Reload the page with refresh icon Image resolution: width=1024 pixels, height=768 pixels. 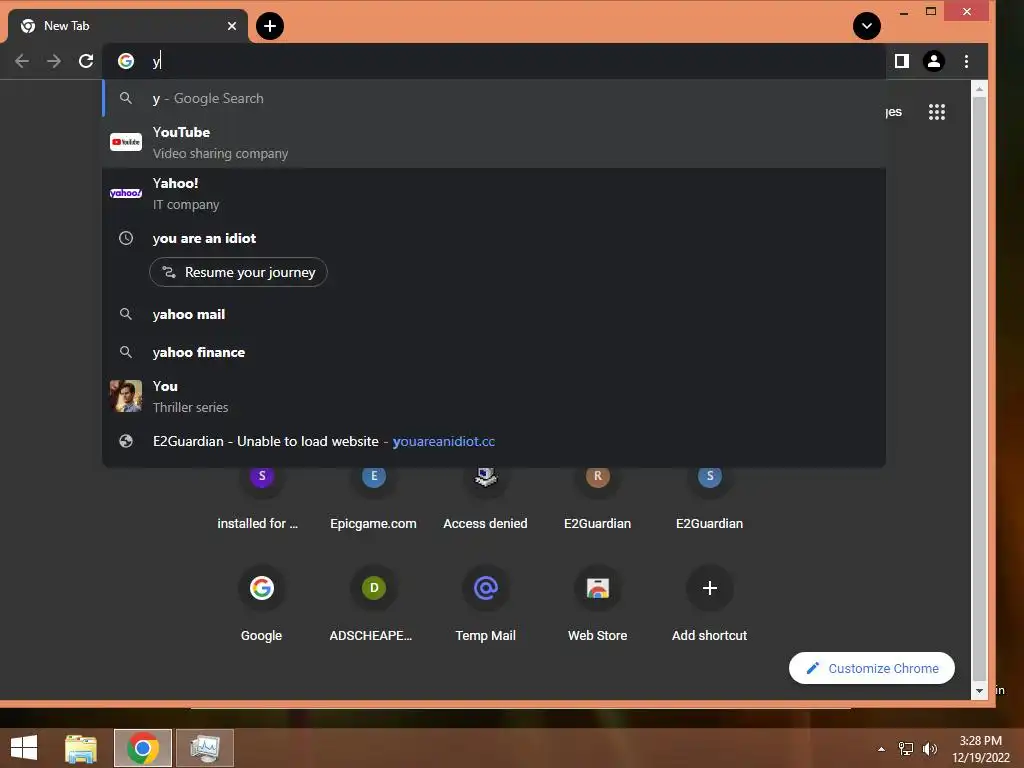86,61
